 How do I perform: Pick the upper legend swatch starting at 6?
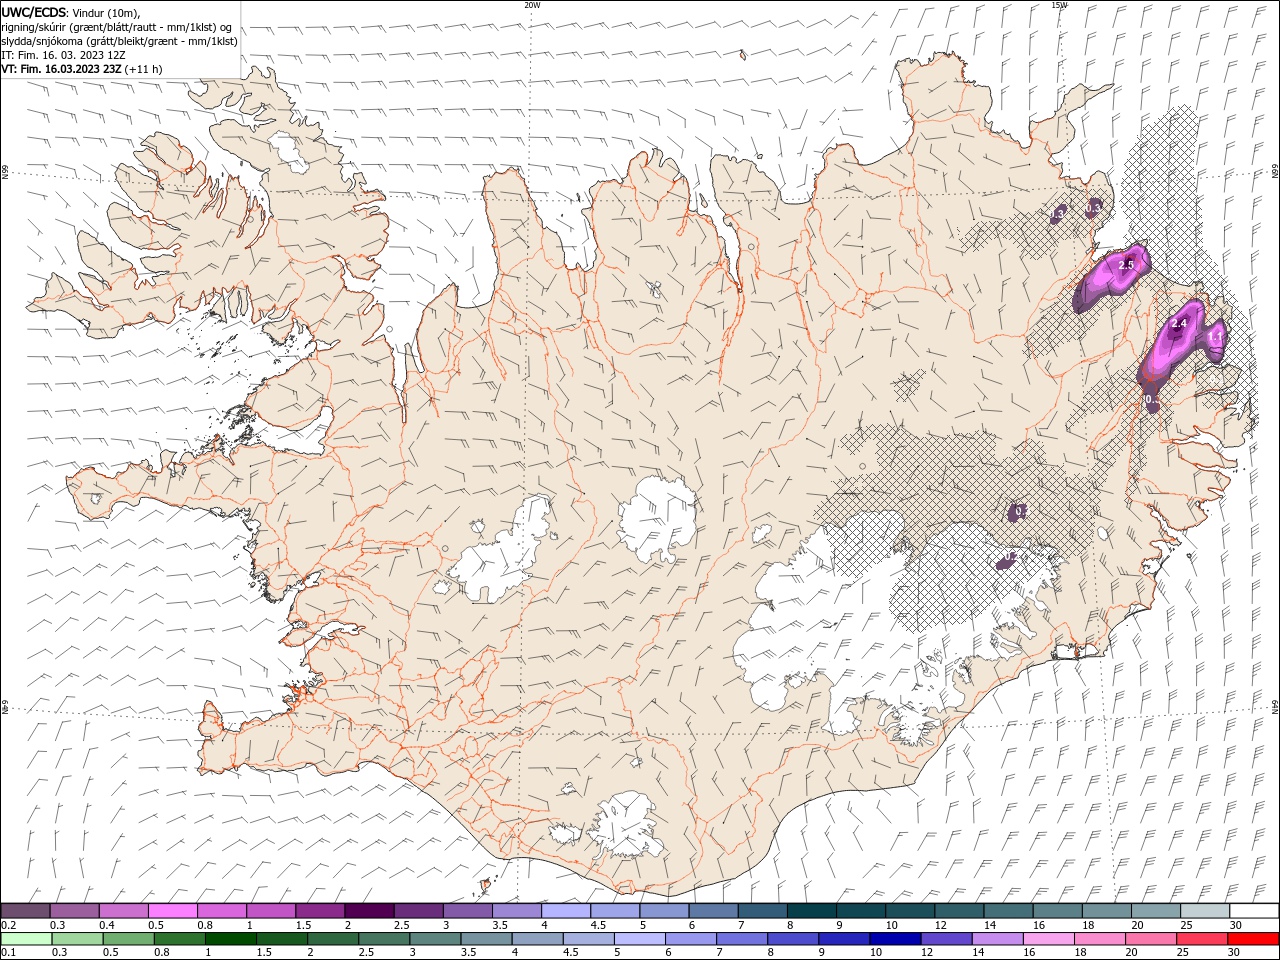(x=713, y=911)
